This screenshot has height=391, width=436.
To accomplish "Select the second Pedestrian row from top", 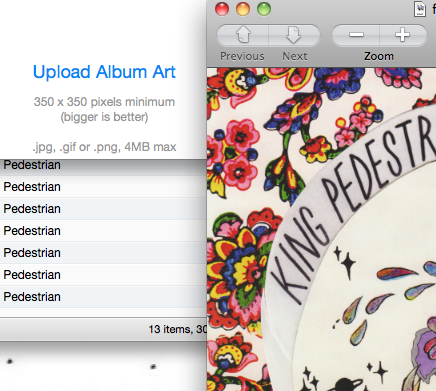I will 103,187.
